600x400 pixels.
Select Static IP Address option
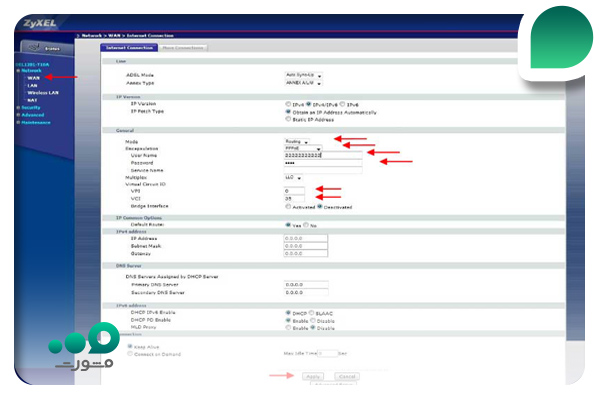(288, 119)
